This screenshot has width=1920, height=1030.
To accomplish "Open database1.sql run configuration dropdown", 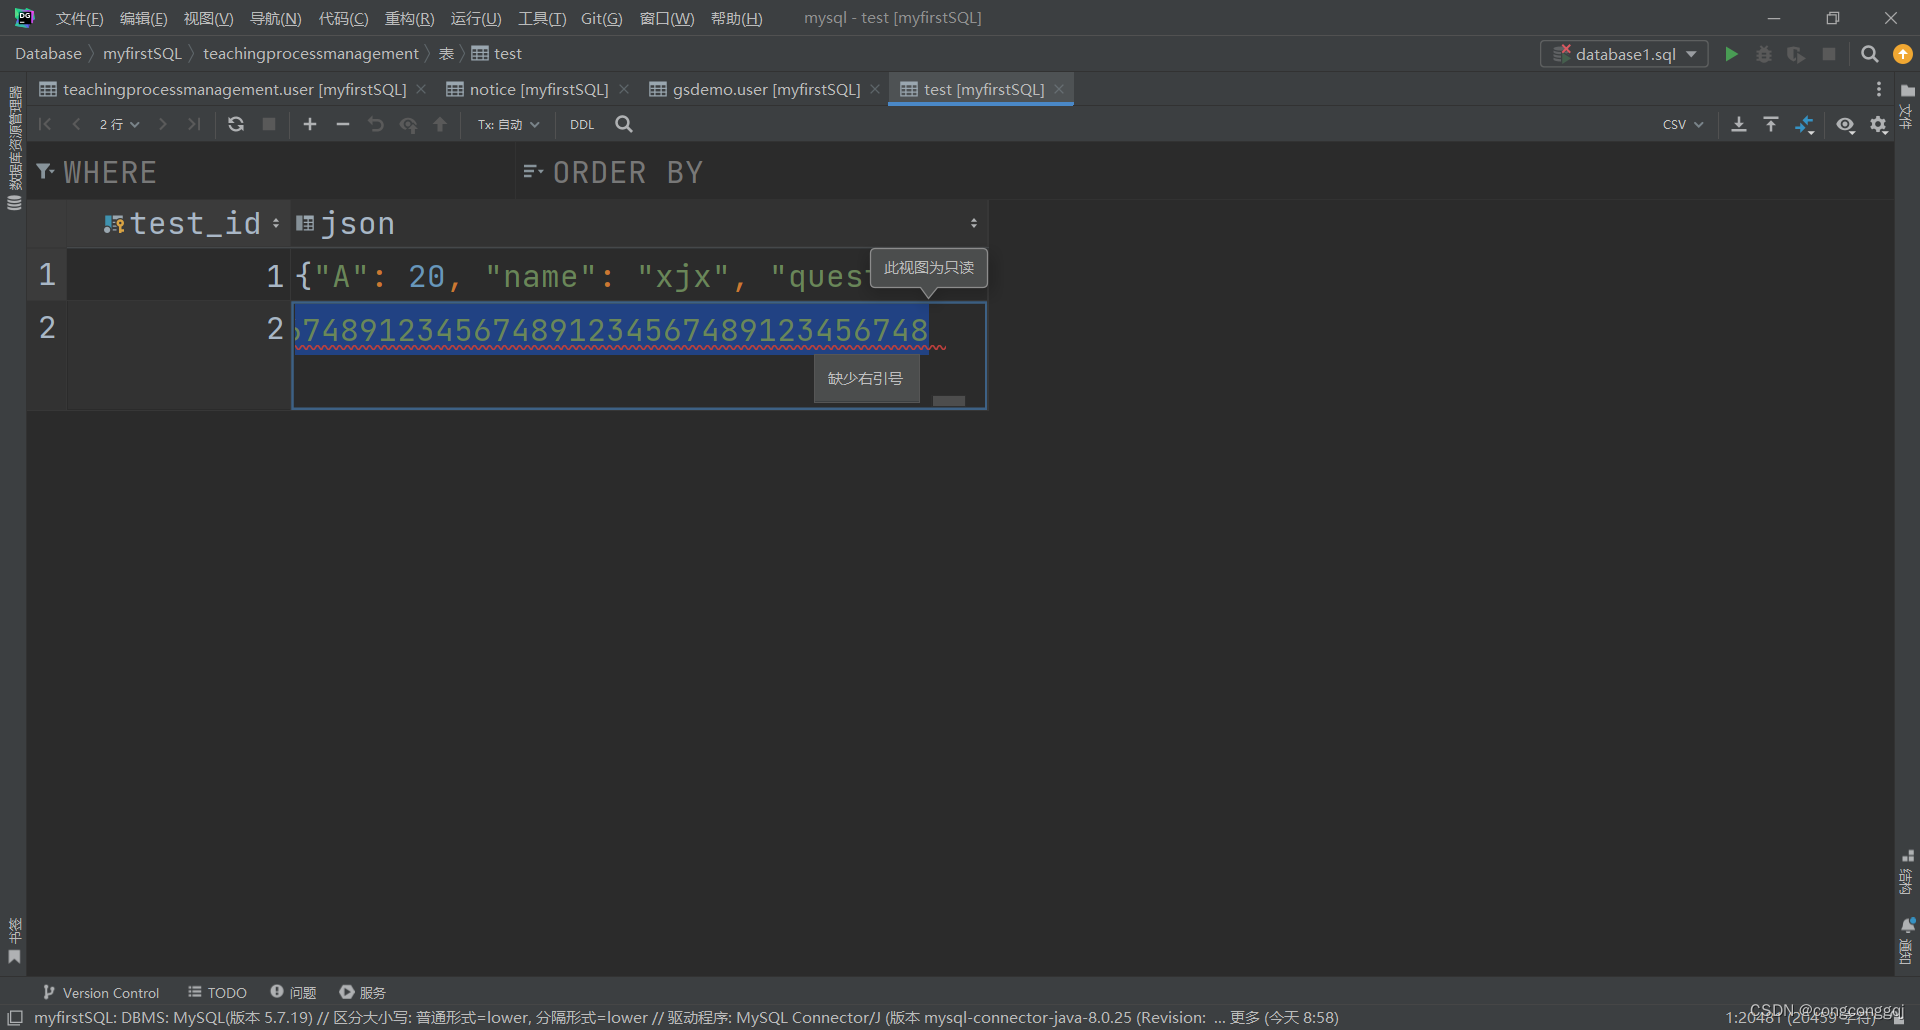I will pyautogui.click(x=1624, y=54).
